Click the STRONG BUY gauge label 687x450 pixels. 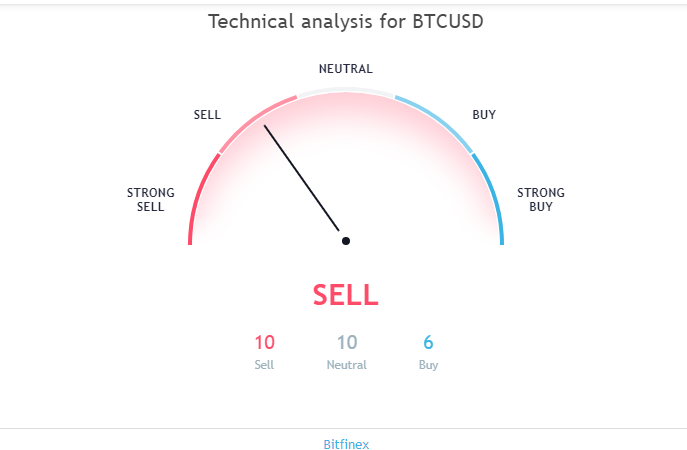pos(541,199)
